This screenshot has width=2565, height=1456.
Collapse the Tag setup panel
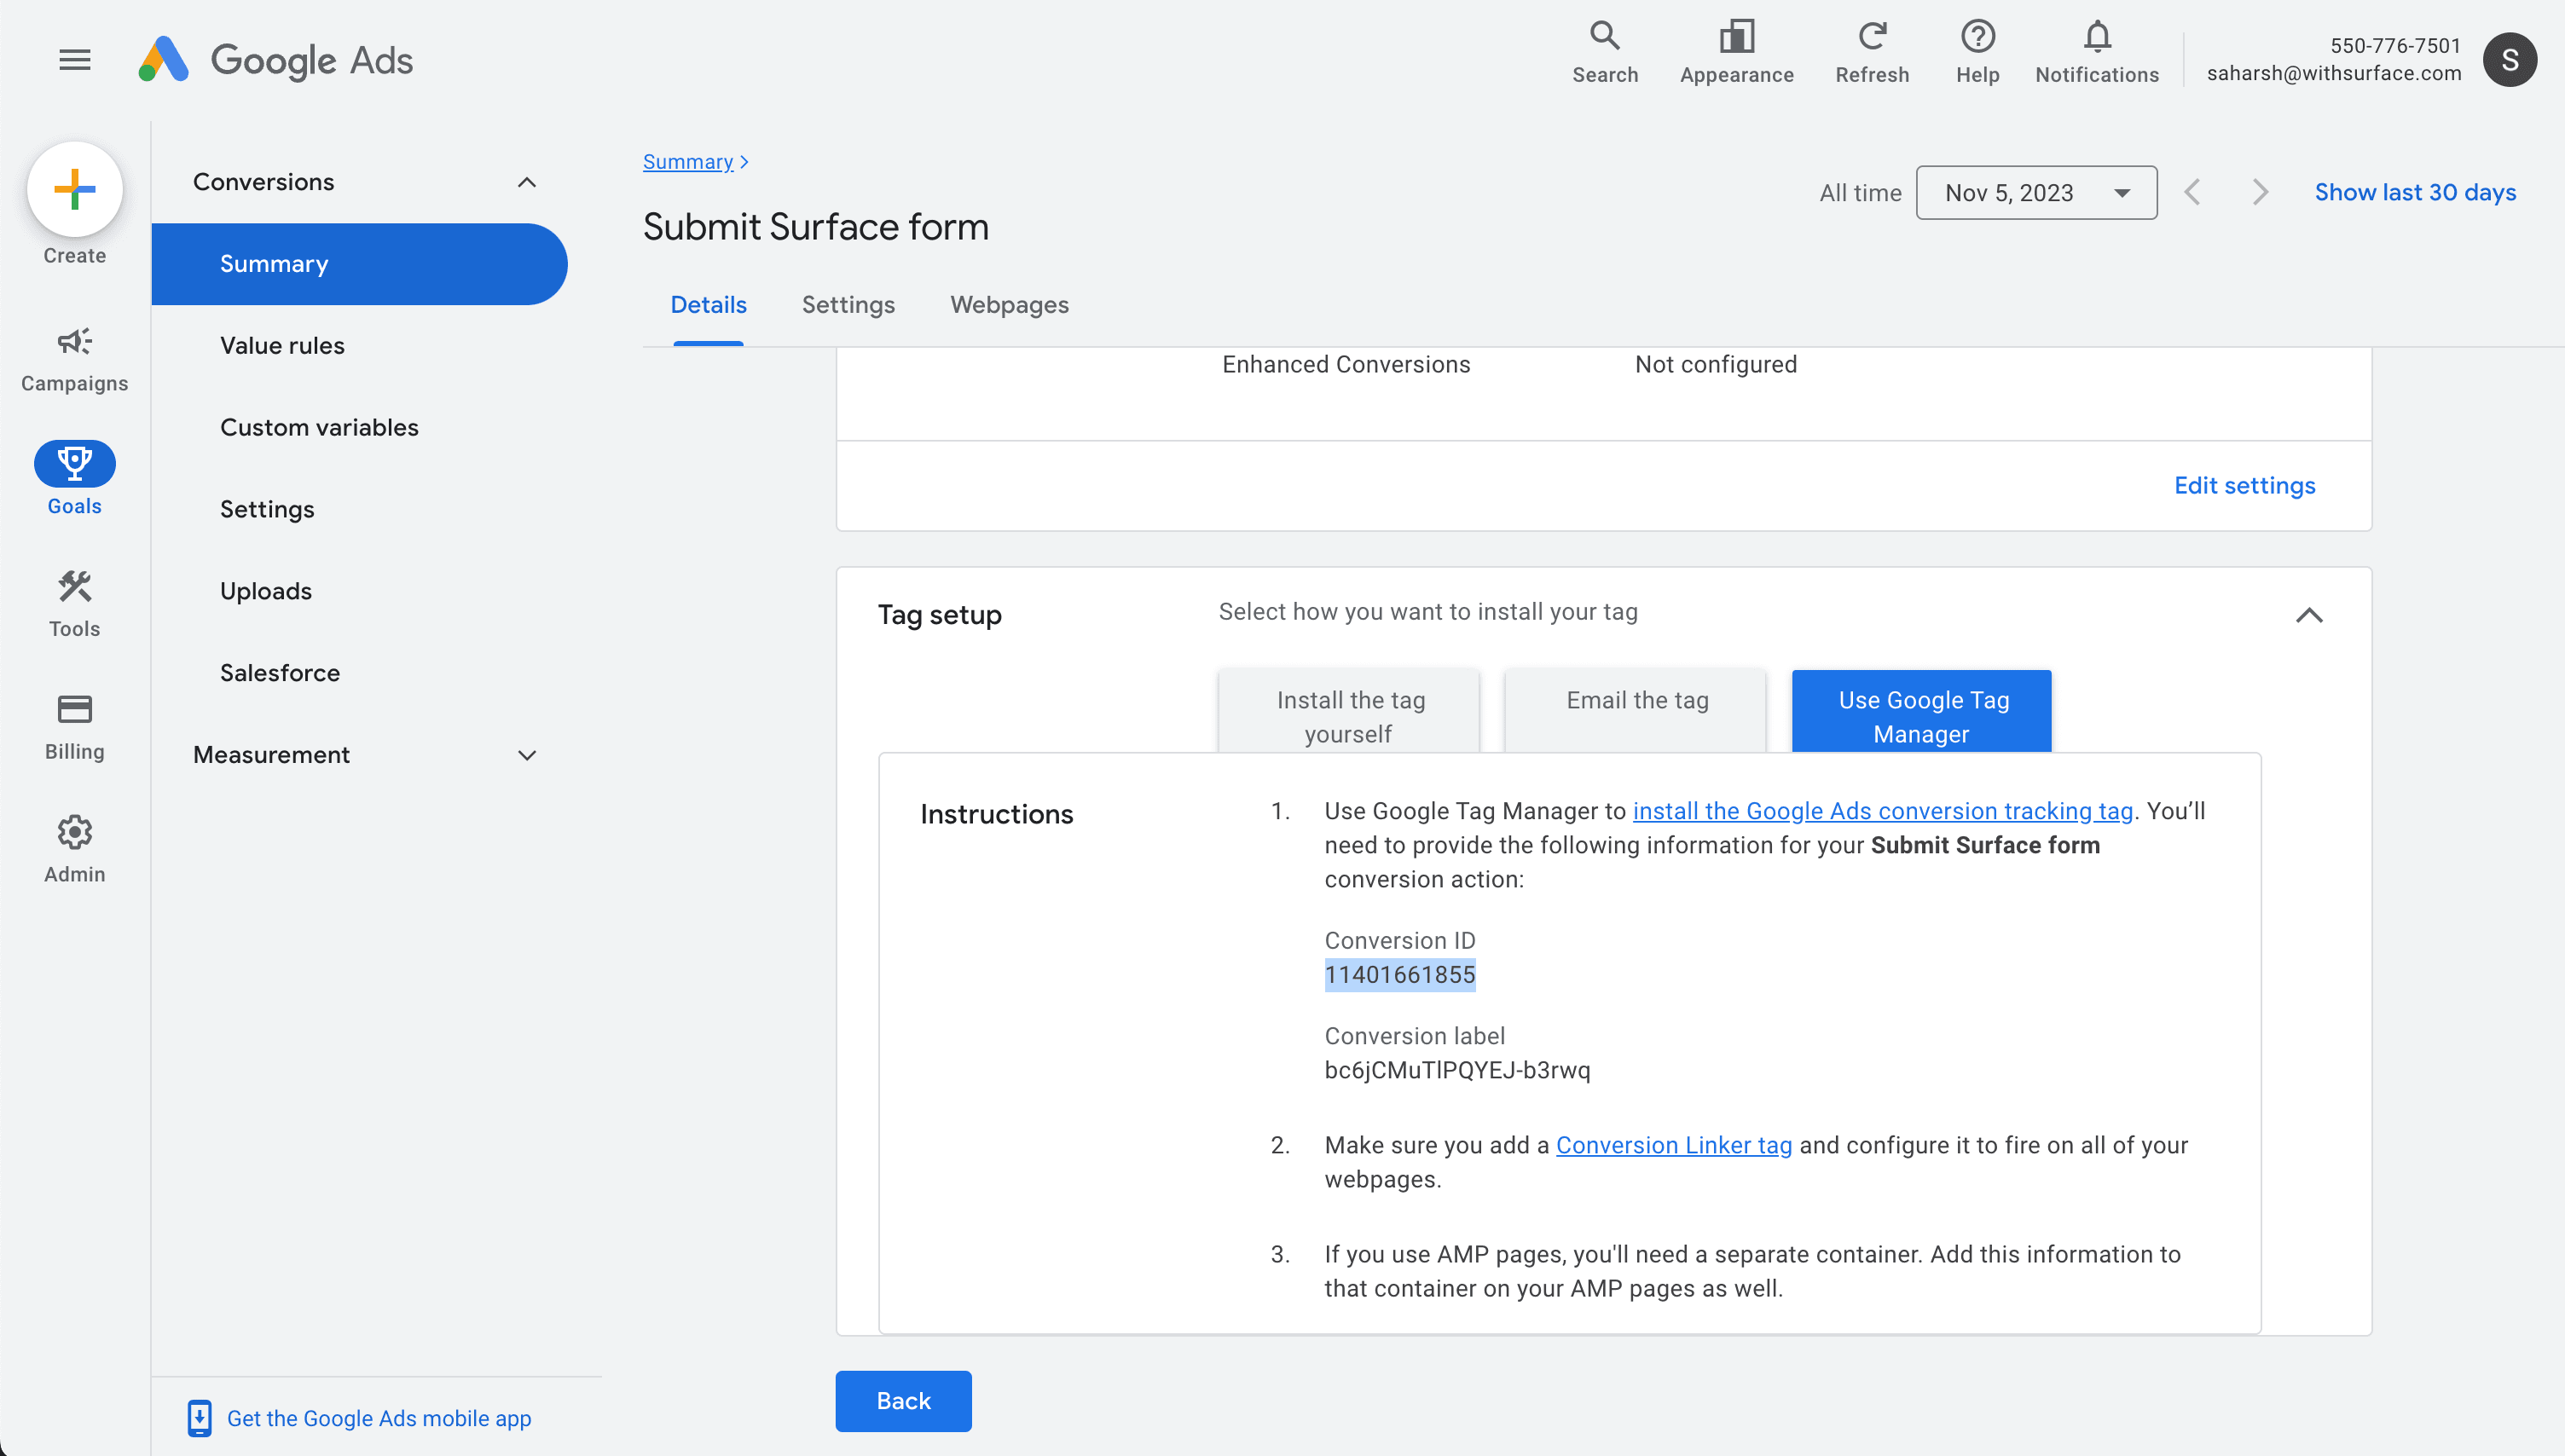click(x=2308, y=615)
